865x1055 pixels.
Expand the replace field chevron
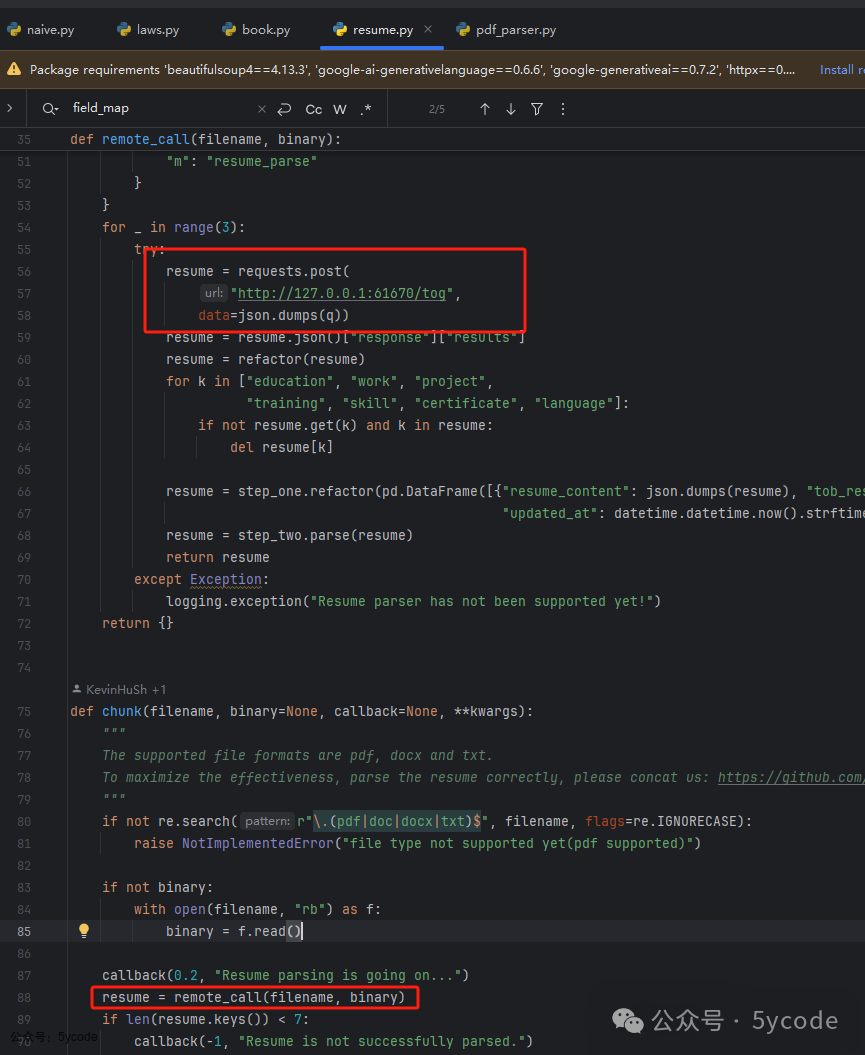coord(9,108)
